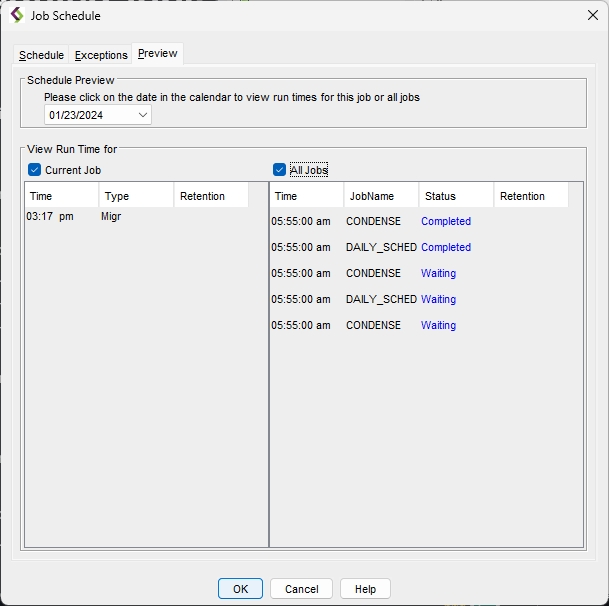The height and width of the screenshot is (606, 609).
Task: Sort current job list by Time column
Action: (61, 196)
